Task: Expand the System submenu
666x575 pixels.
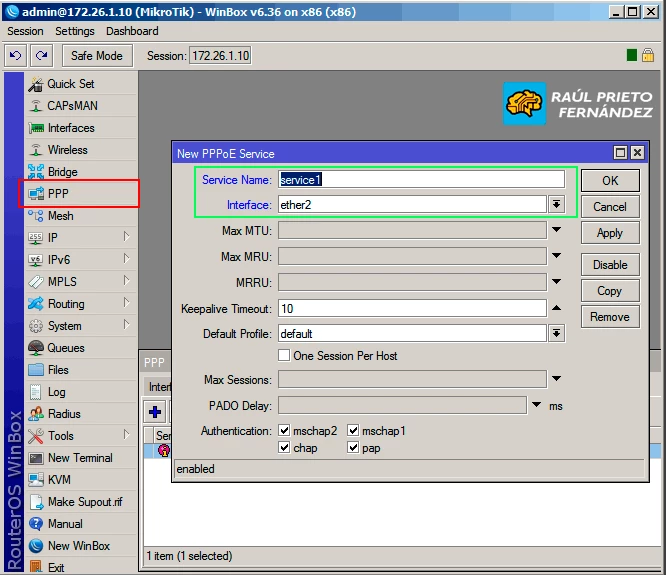Action: pos(126,325)
